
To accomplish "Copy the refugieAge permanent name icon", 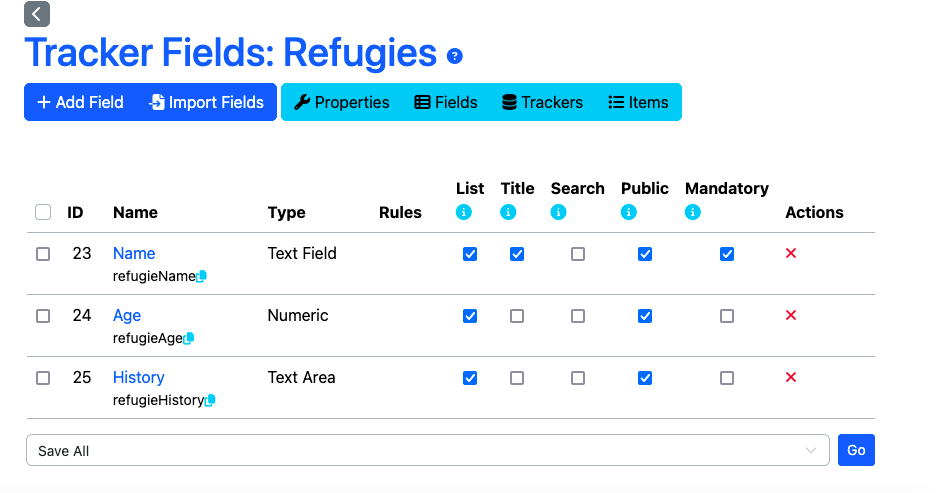I will (x=189, y=338).
